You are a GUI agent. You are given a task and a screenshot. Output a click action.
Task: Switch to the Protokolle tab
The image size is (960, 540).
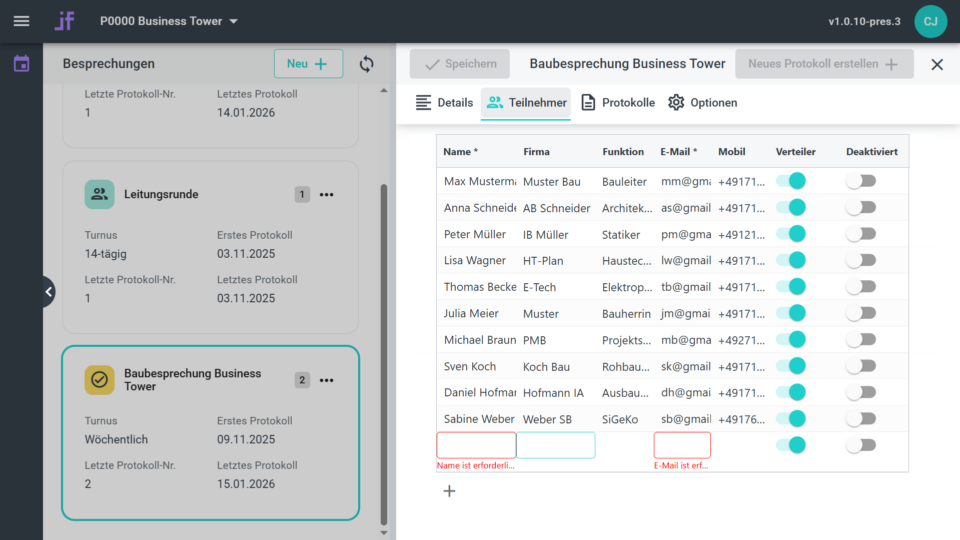click(x=618, y=103)
